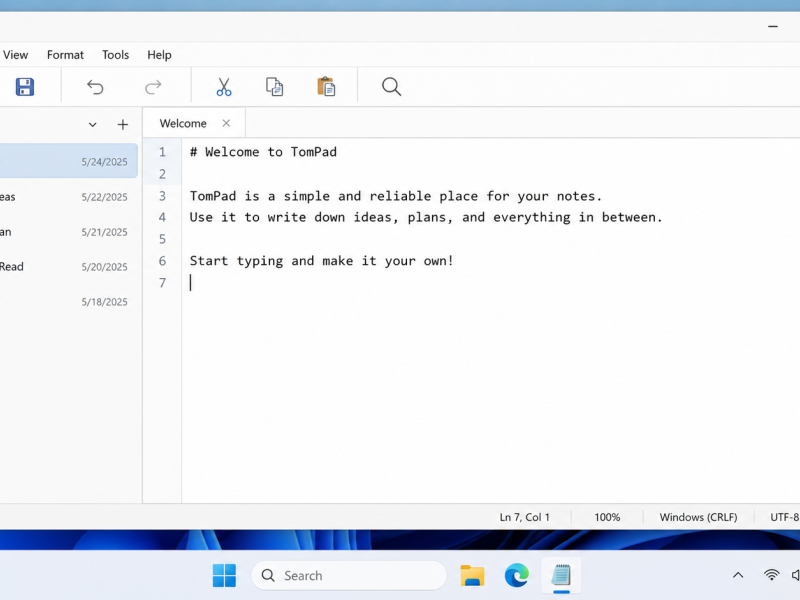Open the Windows Start menu
800x600 pixels.
(x=224, y=576)
